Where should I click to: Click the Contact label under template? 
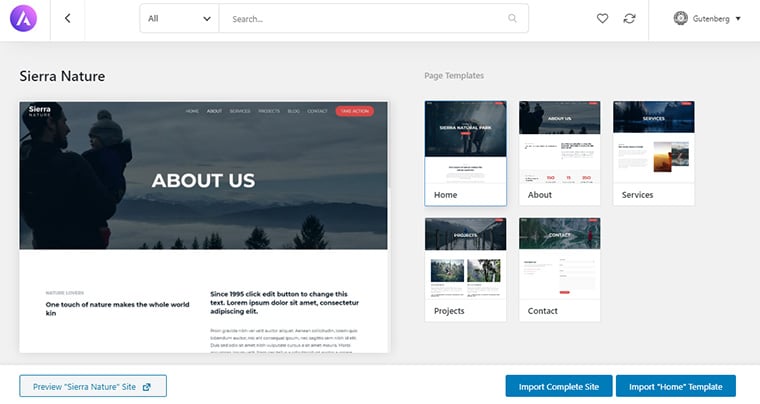542,311
